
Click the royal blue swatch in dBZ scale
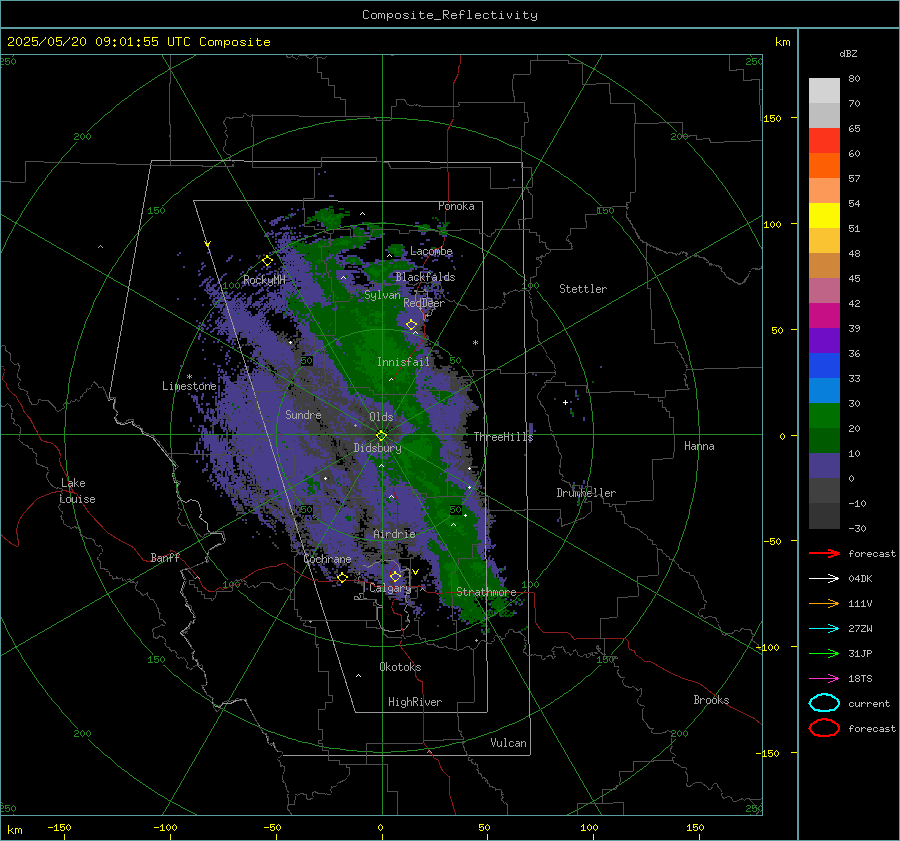824,366
